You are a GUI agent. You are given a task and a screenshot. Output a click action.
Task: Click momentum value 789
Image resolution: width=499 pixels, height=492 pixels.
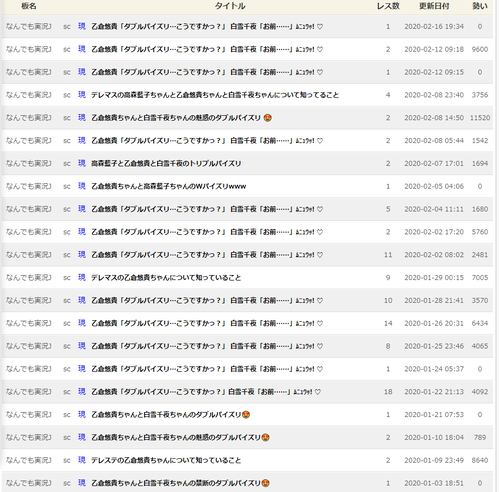tap(480, 437)
